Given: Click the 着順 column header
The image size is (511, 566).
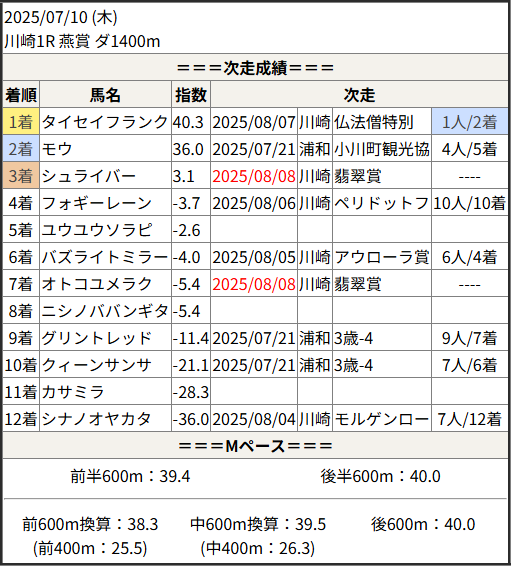Looking at the screenshot, I should (x=21, y=95).
